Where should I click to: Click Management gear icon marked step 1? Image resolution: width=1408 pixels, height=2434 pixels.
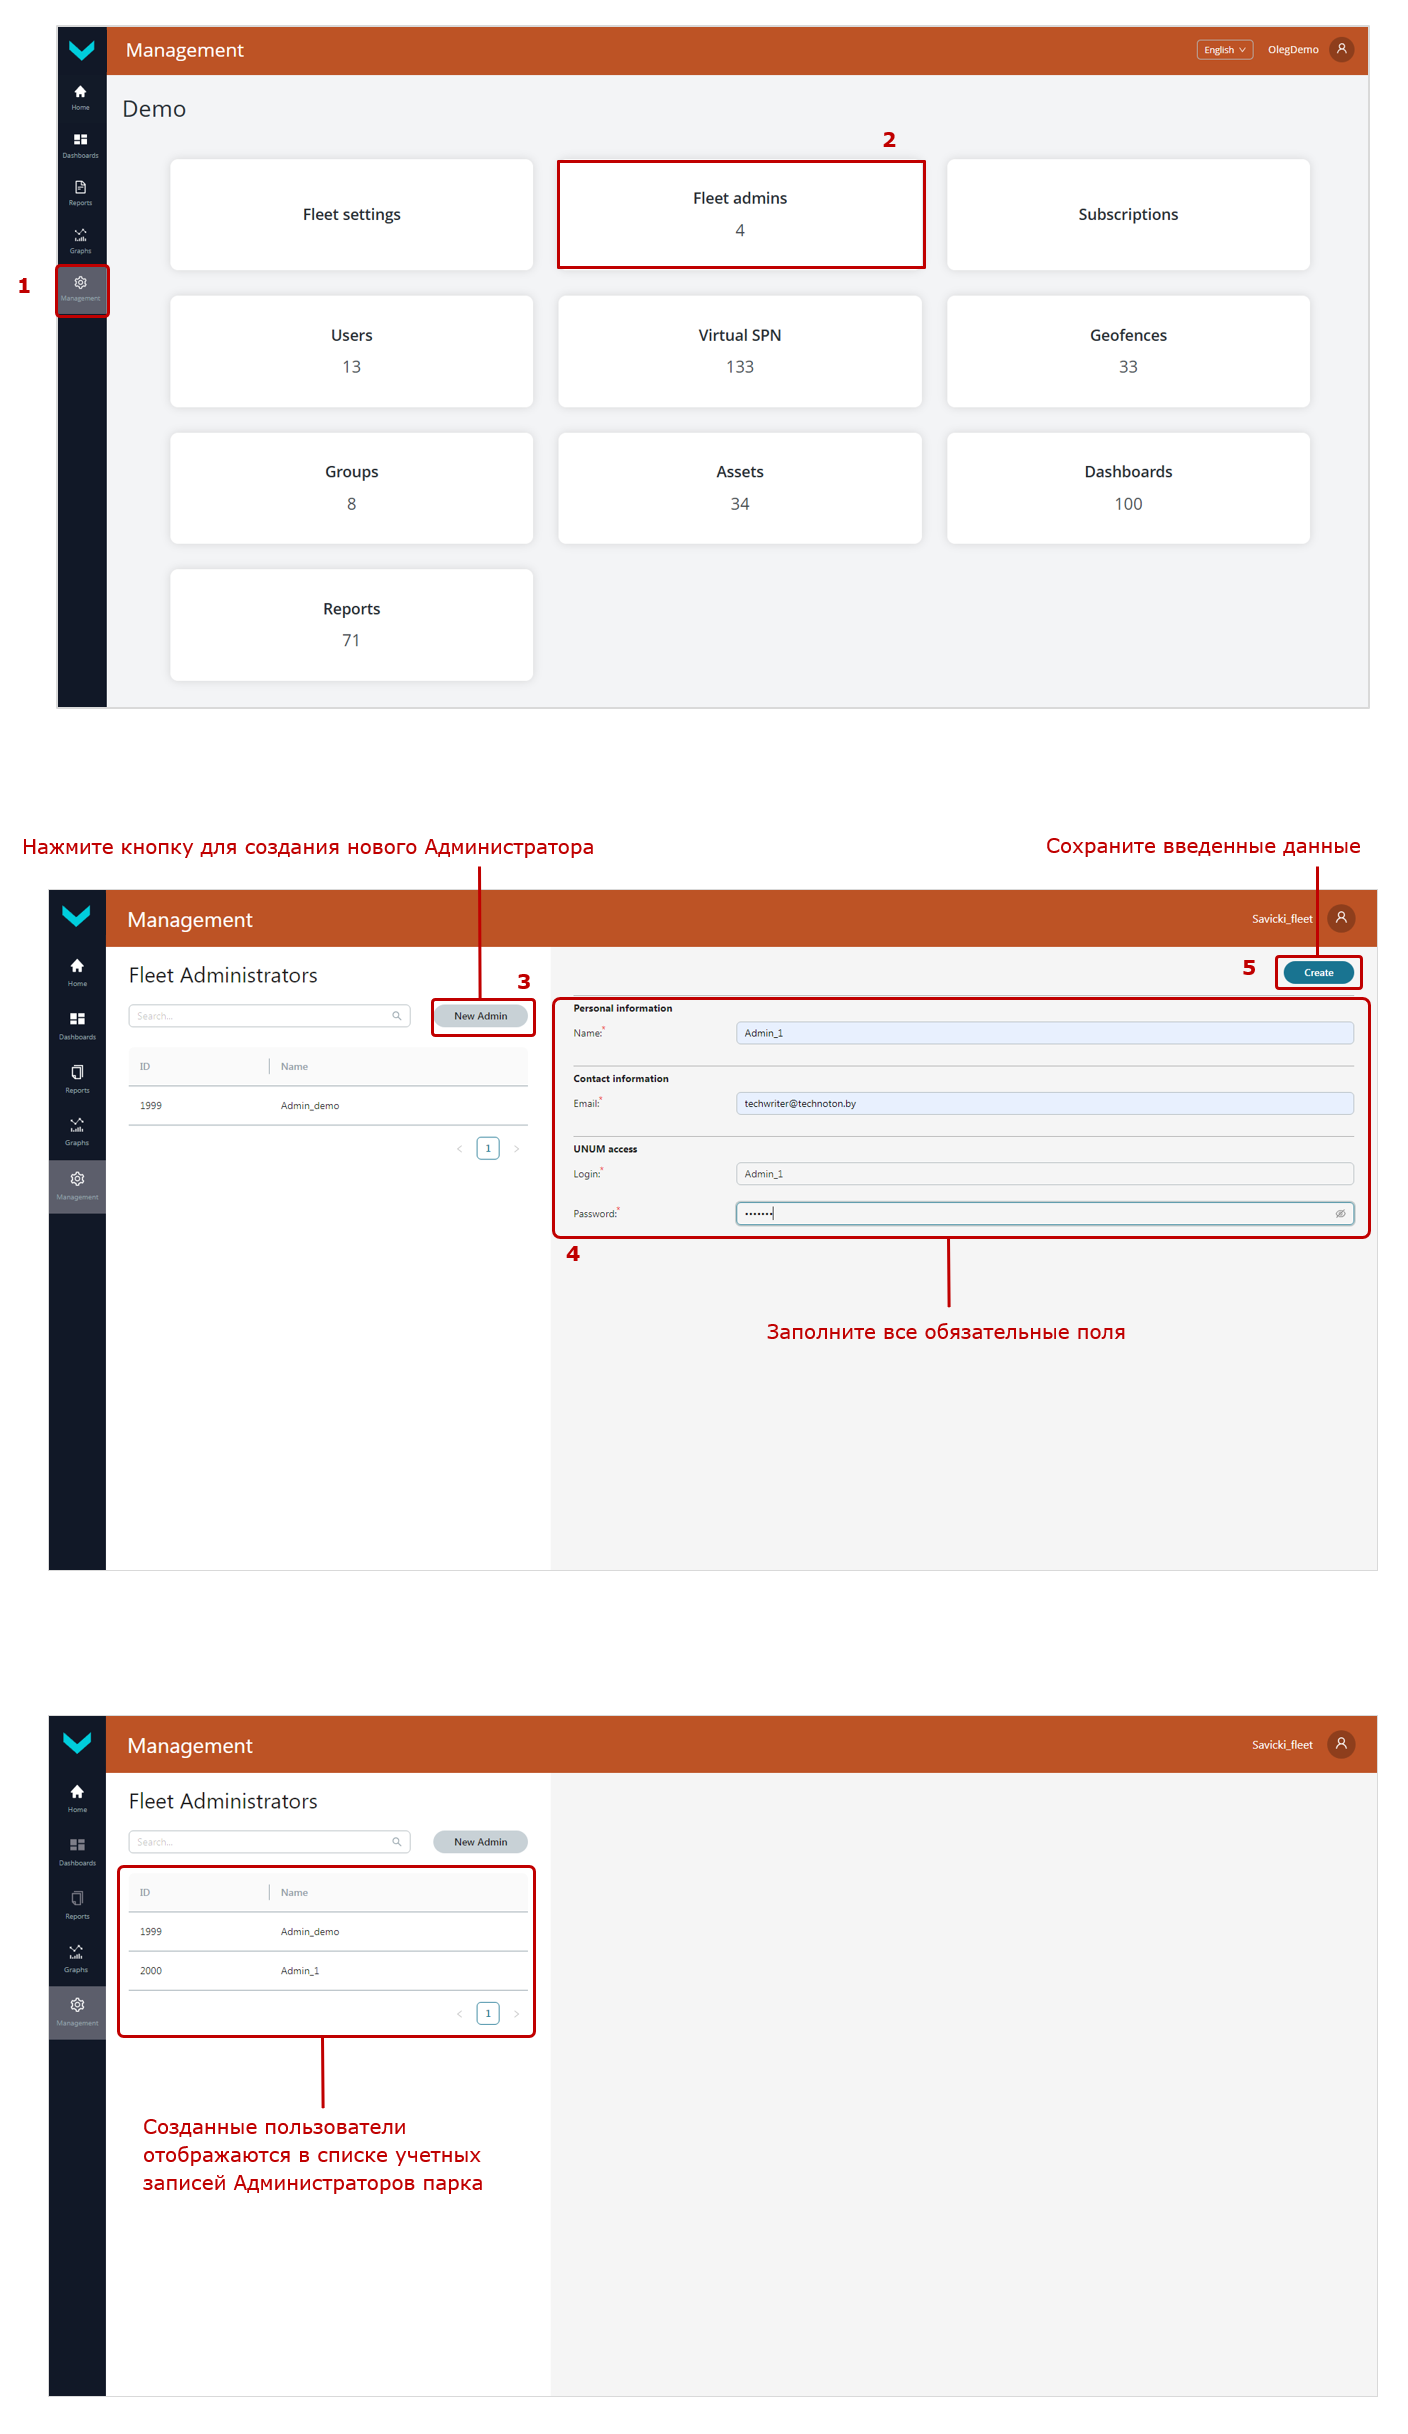[81, 285]
